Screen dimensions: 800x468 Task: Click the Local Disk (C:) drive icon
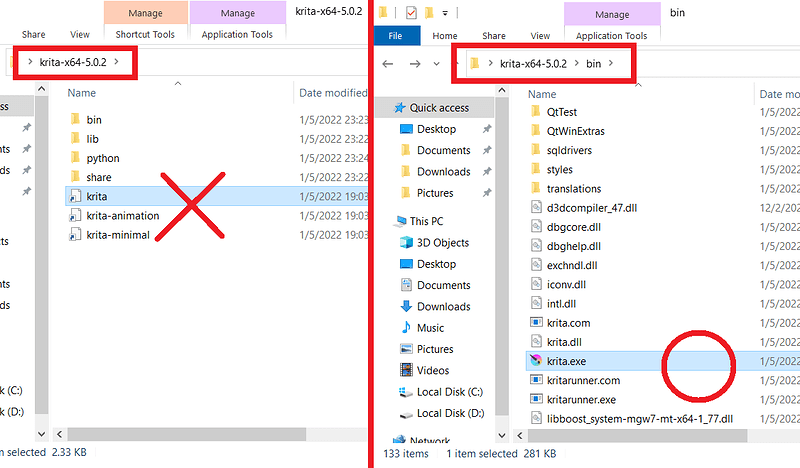tap(406, 392)
